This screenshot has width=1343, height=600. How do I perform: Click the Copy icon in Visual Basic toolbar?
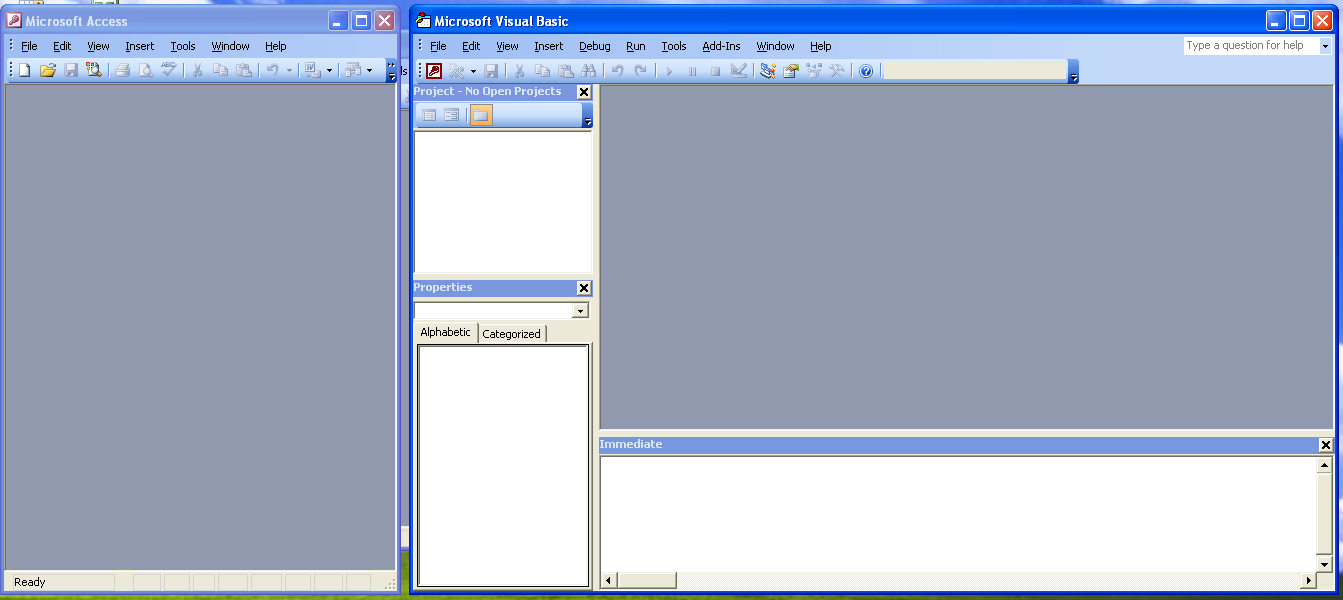(542, 70)
